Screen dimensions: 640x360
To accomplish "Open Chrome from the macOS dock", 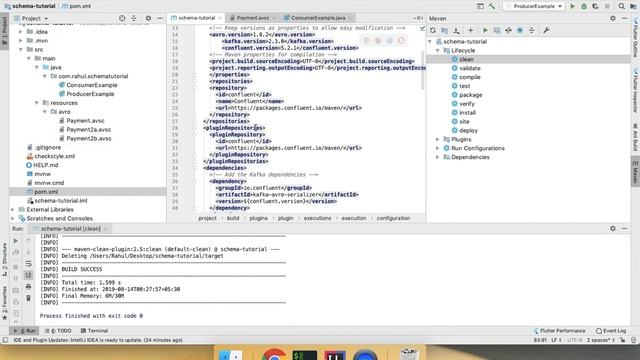I will (274, 356).
